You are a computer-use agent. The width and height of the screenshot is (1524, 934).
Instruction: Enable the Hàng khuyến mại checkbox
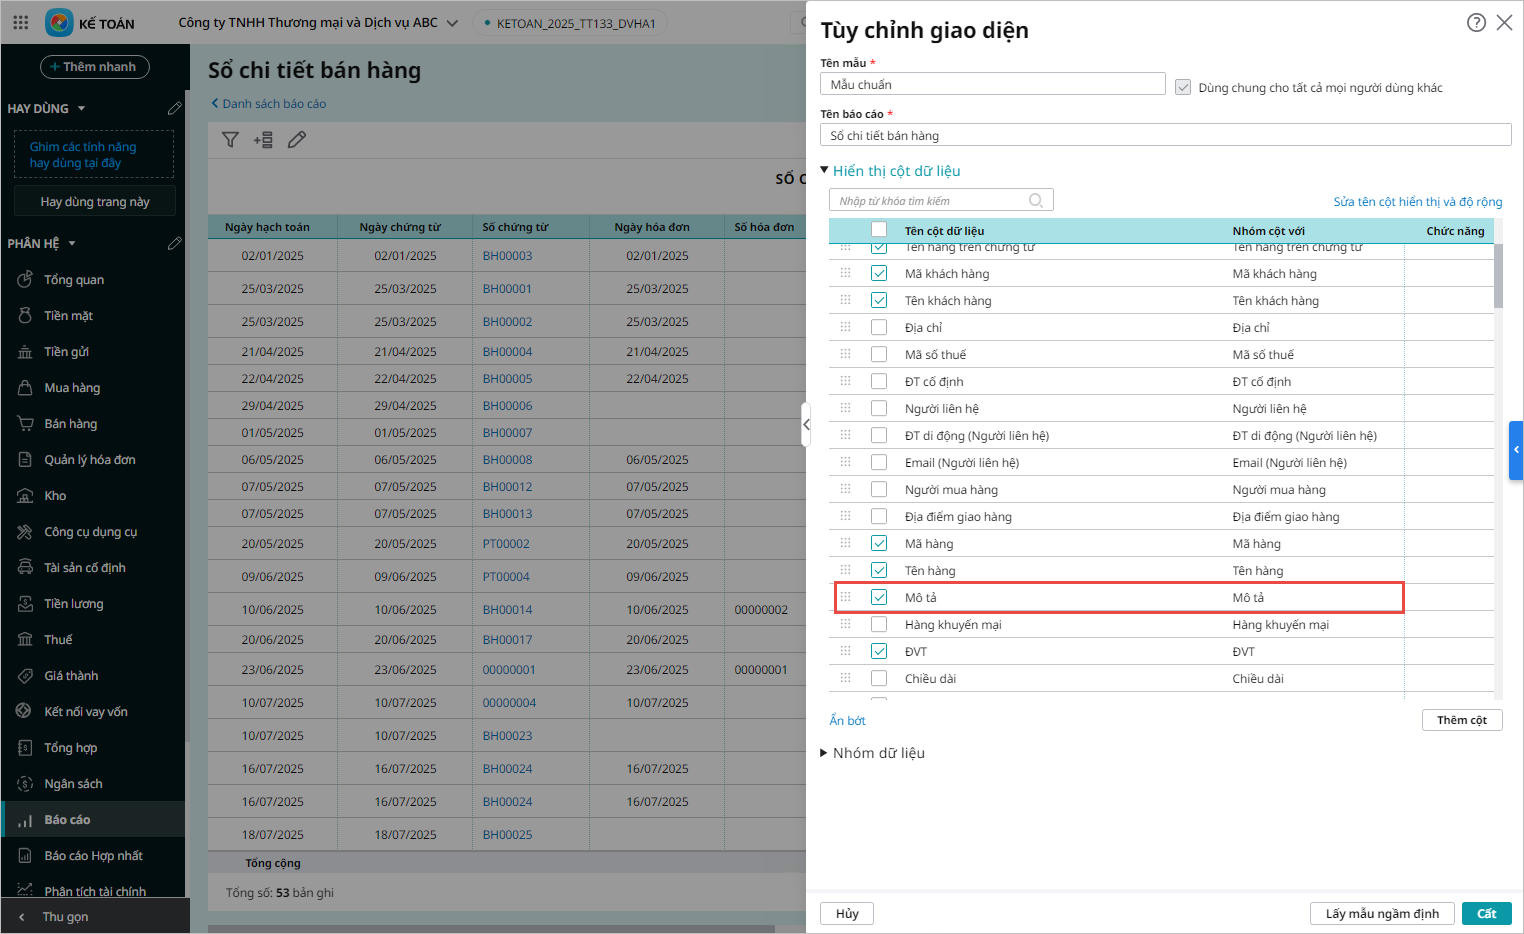[x=879, y=624]
